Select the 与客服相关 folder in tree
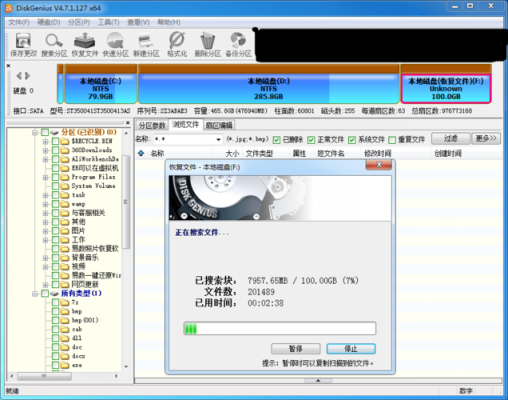The width and height of the screenshot is (508, 400). pos(88,213)
